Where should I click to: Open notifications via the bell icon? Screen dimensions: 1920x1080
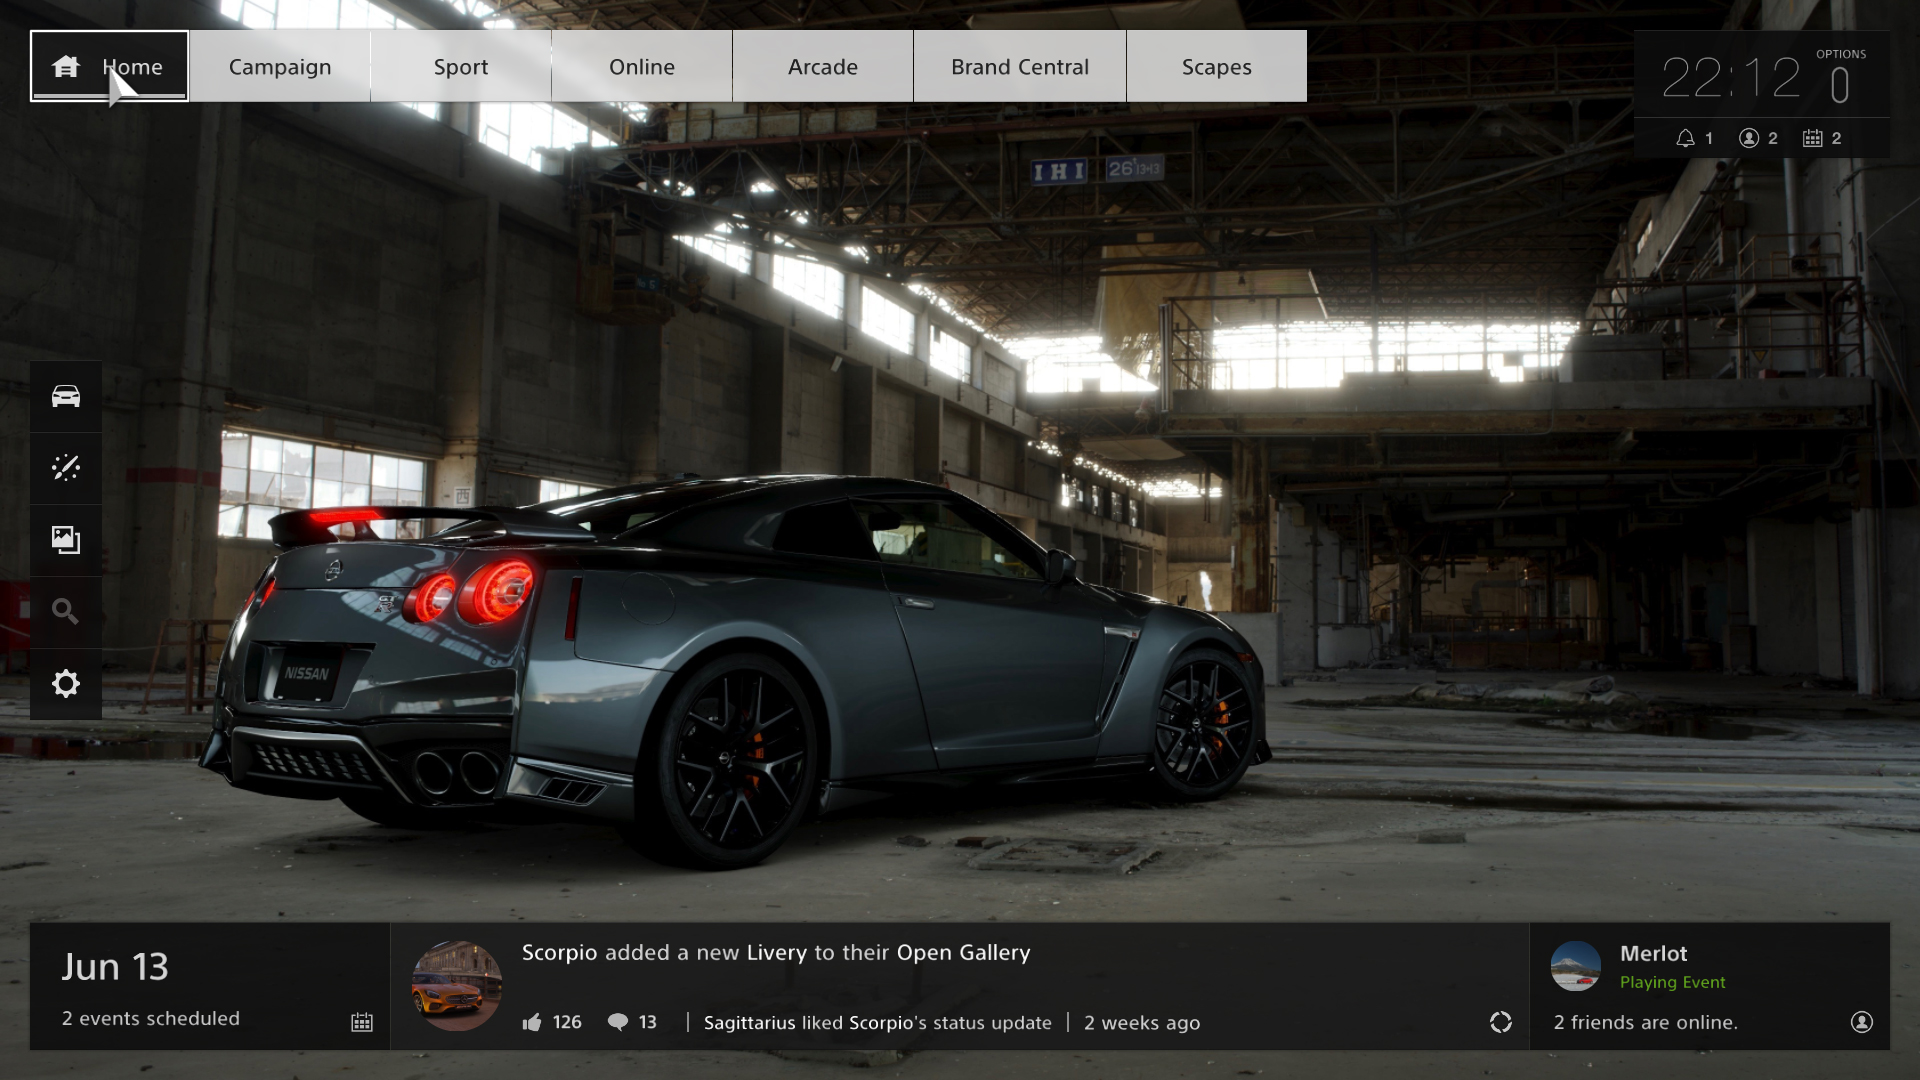(1686, 138)
